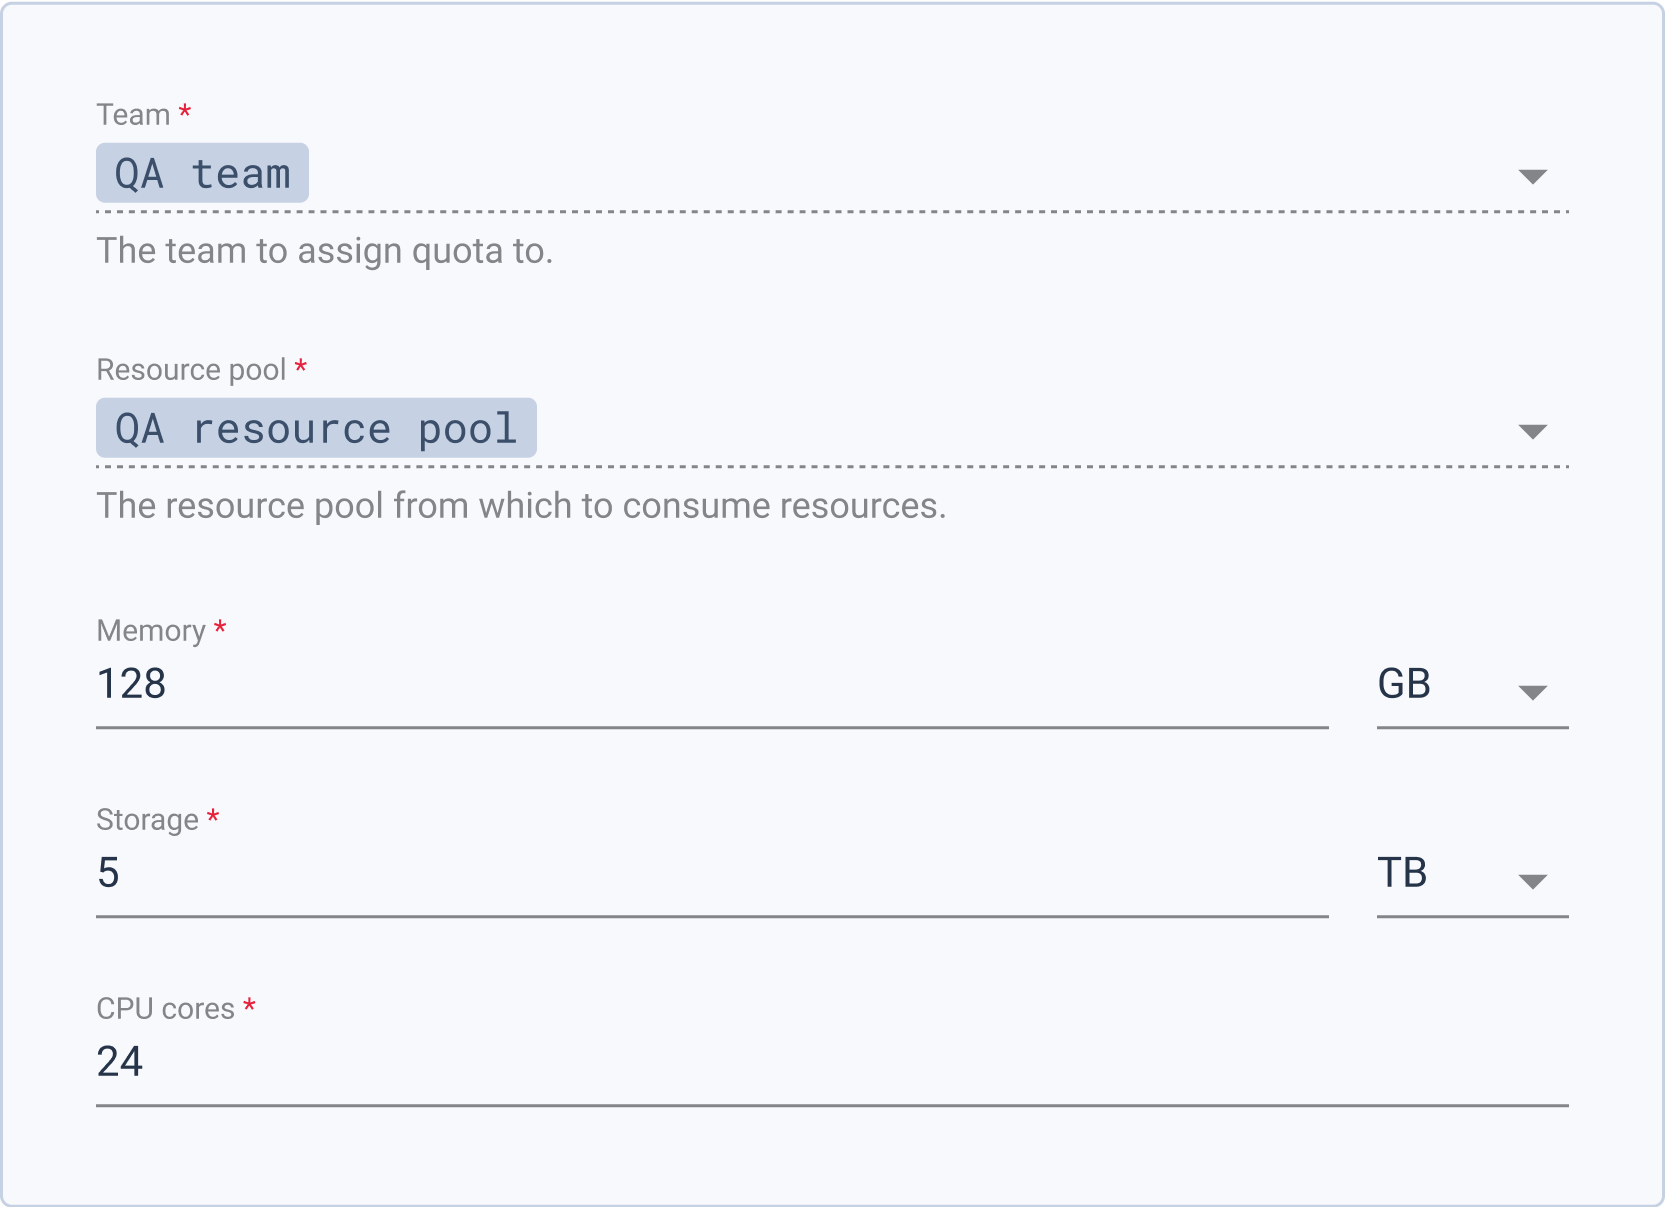Click the CPU cores field label
Viewport: 1665px width, 1207px height.
coord(165,1009)
